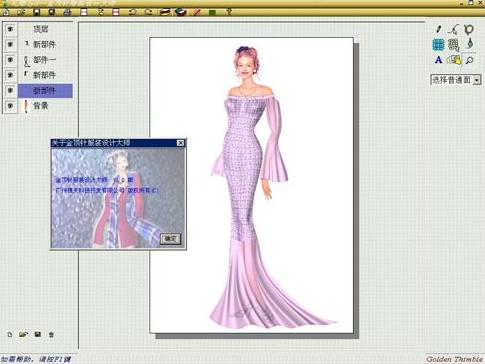This screenshot has height=364, width=485.
Task: Pick the lasso selection tool
Action: coord(469,29)
